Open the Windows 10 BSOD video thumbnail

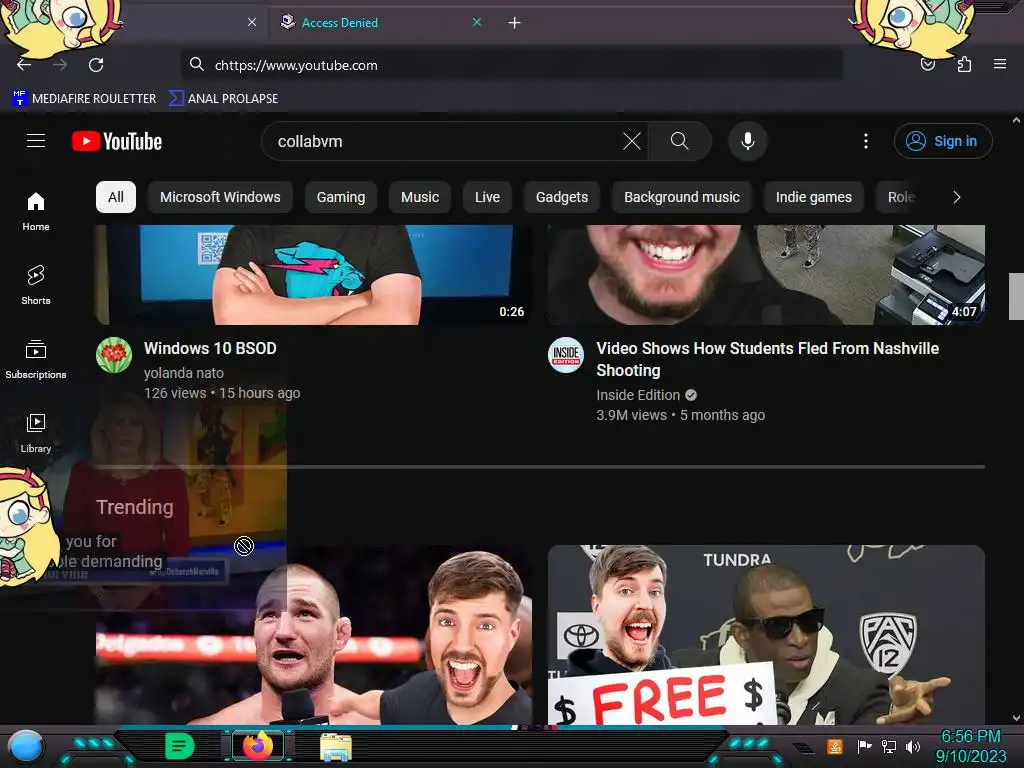point(313,275)
